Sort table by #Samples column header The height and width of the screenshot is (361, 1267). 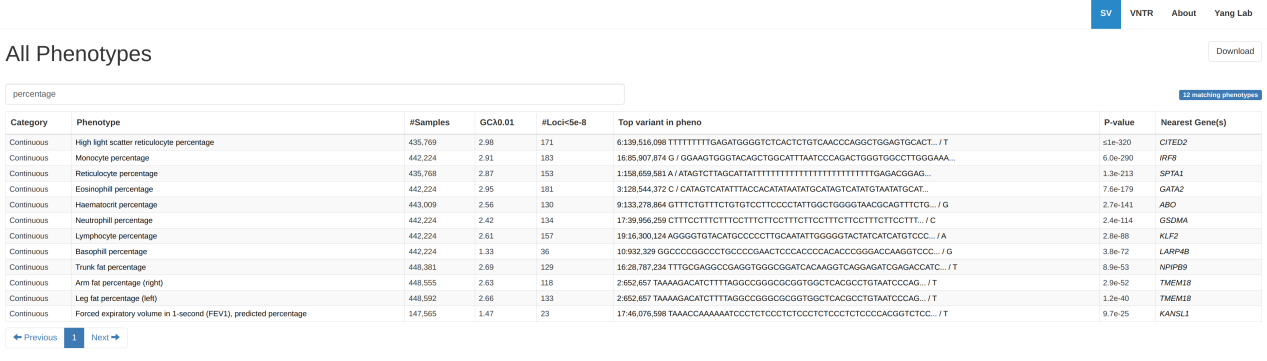point(429,122)
